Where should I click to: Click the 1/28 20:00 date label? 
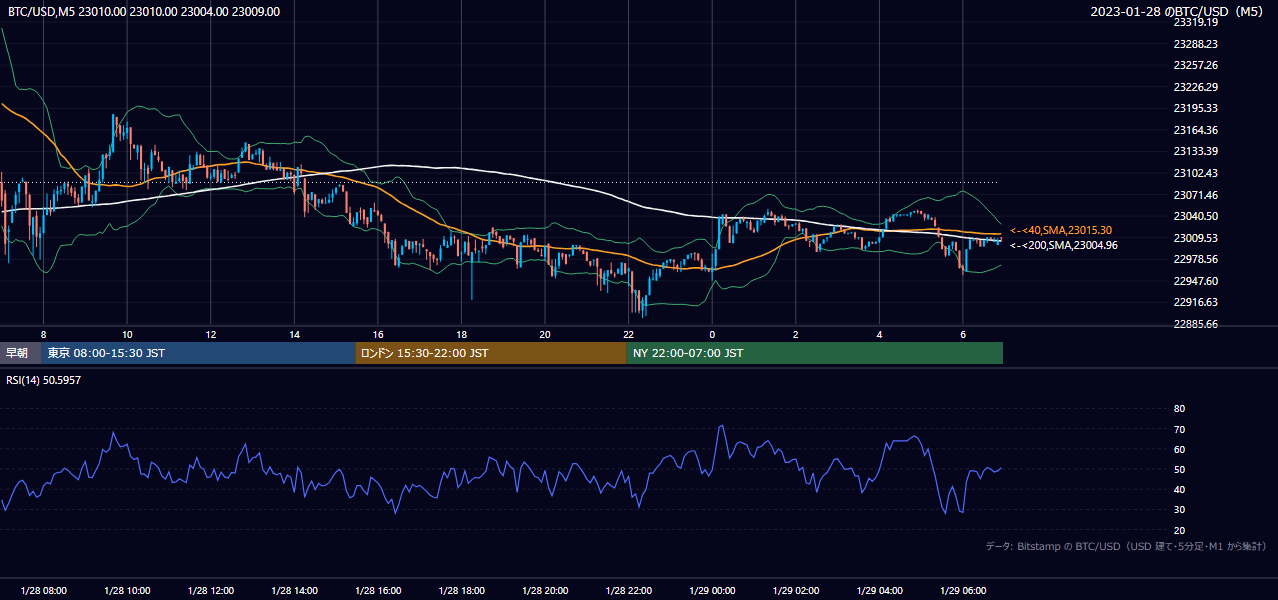pos(545,591)
